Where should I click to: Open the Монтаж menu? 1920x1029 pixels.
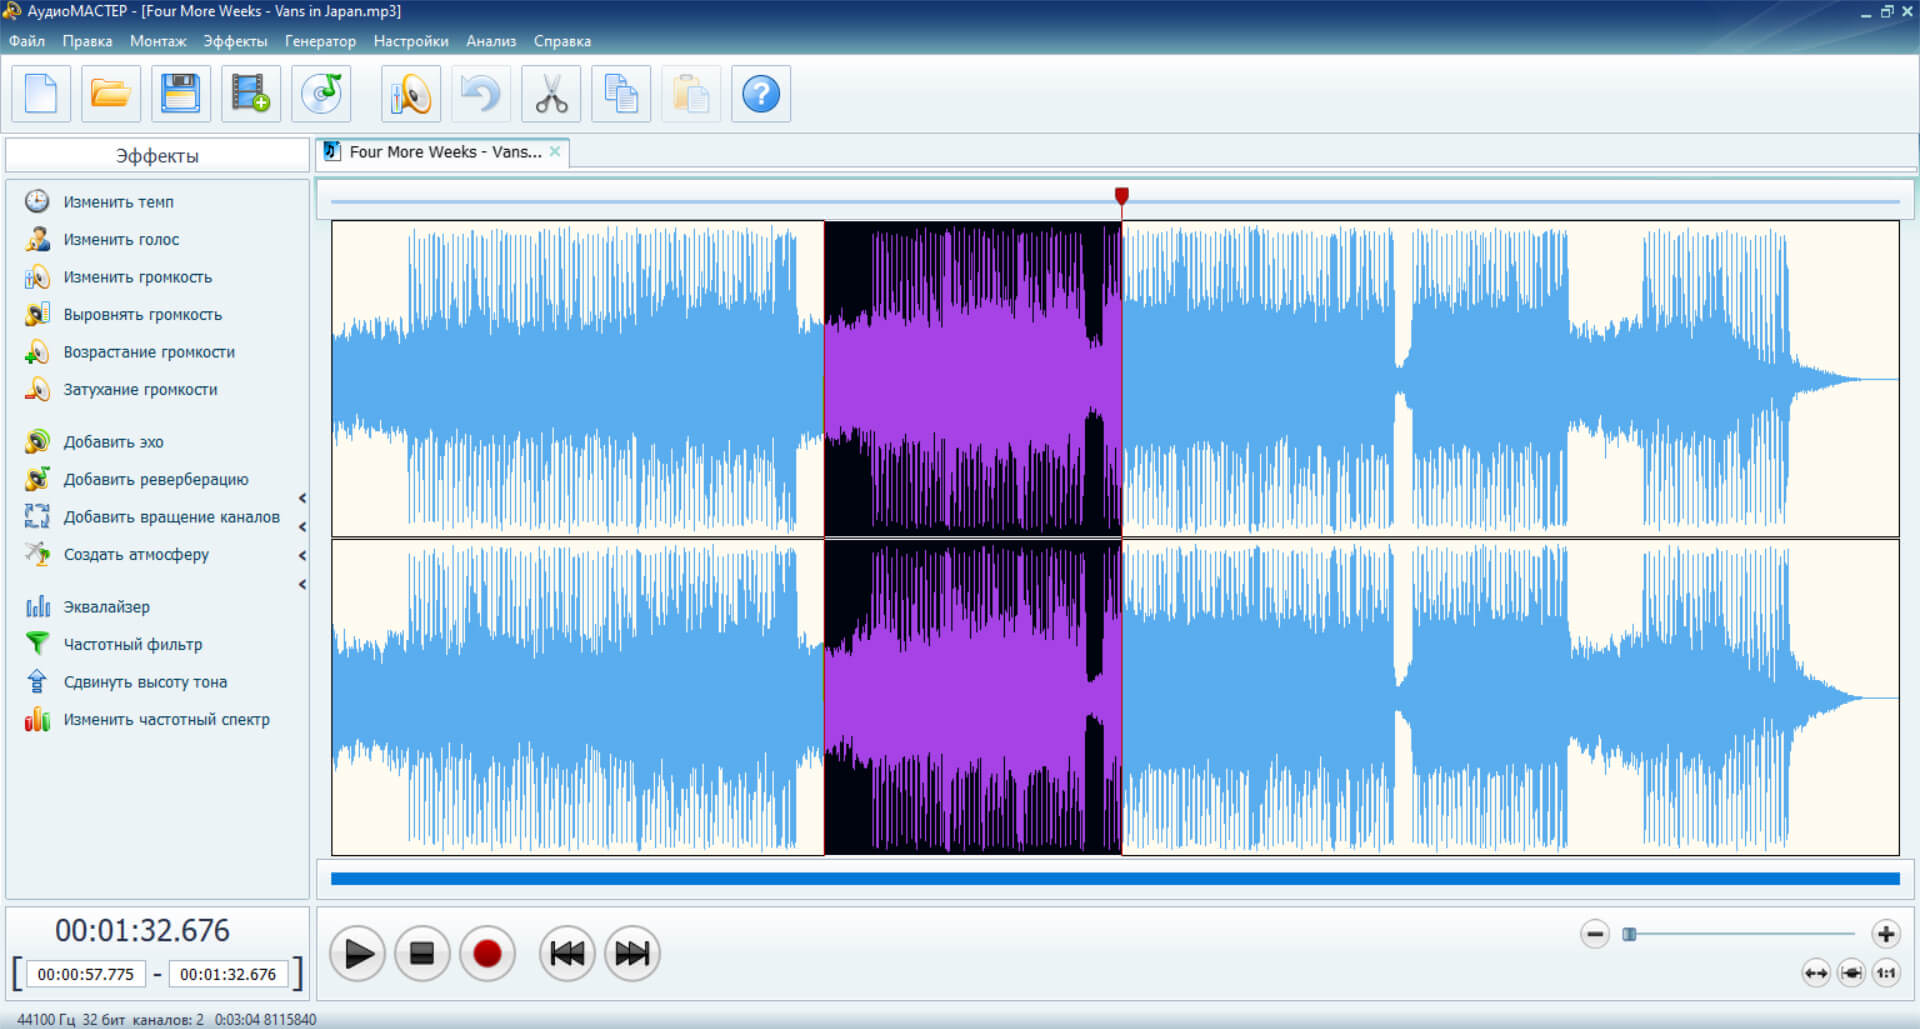pyautogui.click(x=158, y=41)
